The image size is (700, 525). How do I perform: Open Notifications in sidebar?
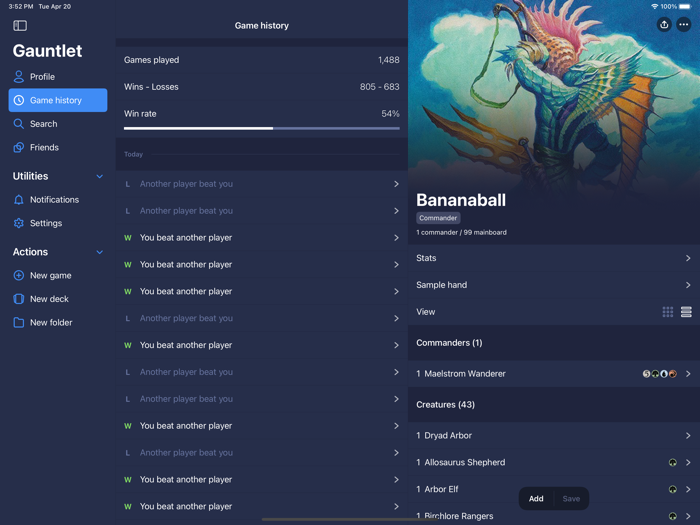[58, 200]
